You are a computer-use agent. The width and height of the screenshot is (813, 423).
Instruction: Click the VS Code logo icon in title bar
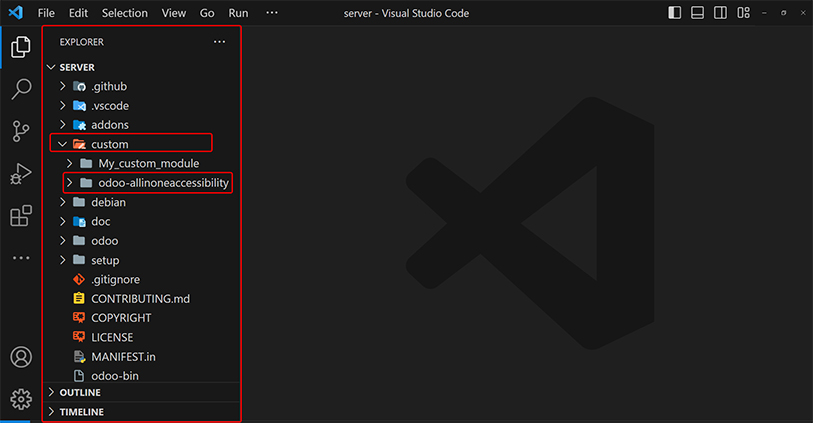pos(16,12)
